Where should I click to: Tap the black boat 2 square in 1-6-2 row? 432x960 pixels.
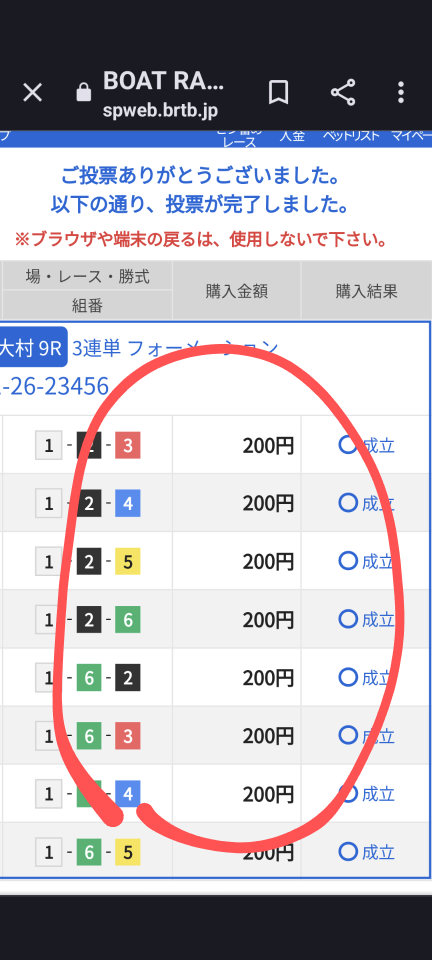tap(128, 678)
